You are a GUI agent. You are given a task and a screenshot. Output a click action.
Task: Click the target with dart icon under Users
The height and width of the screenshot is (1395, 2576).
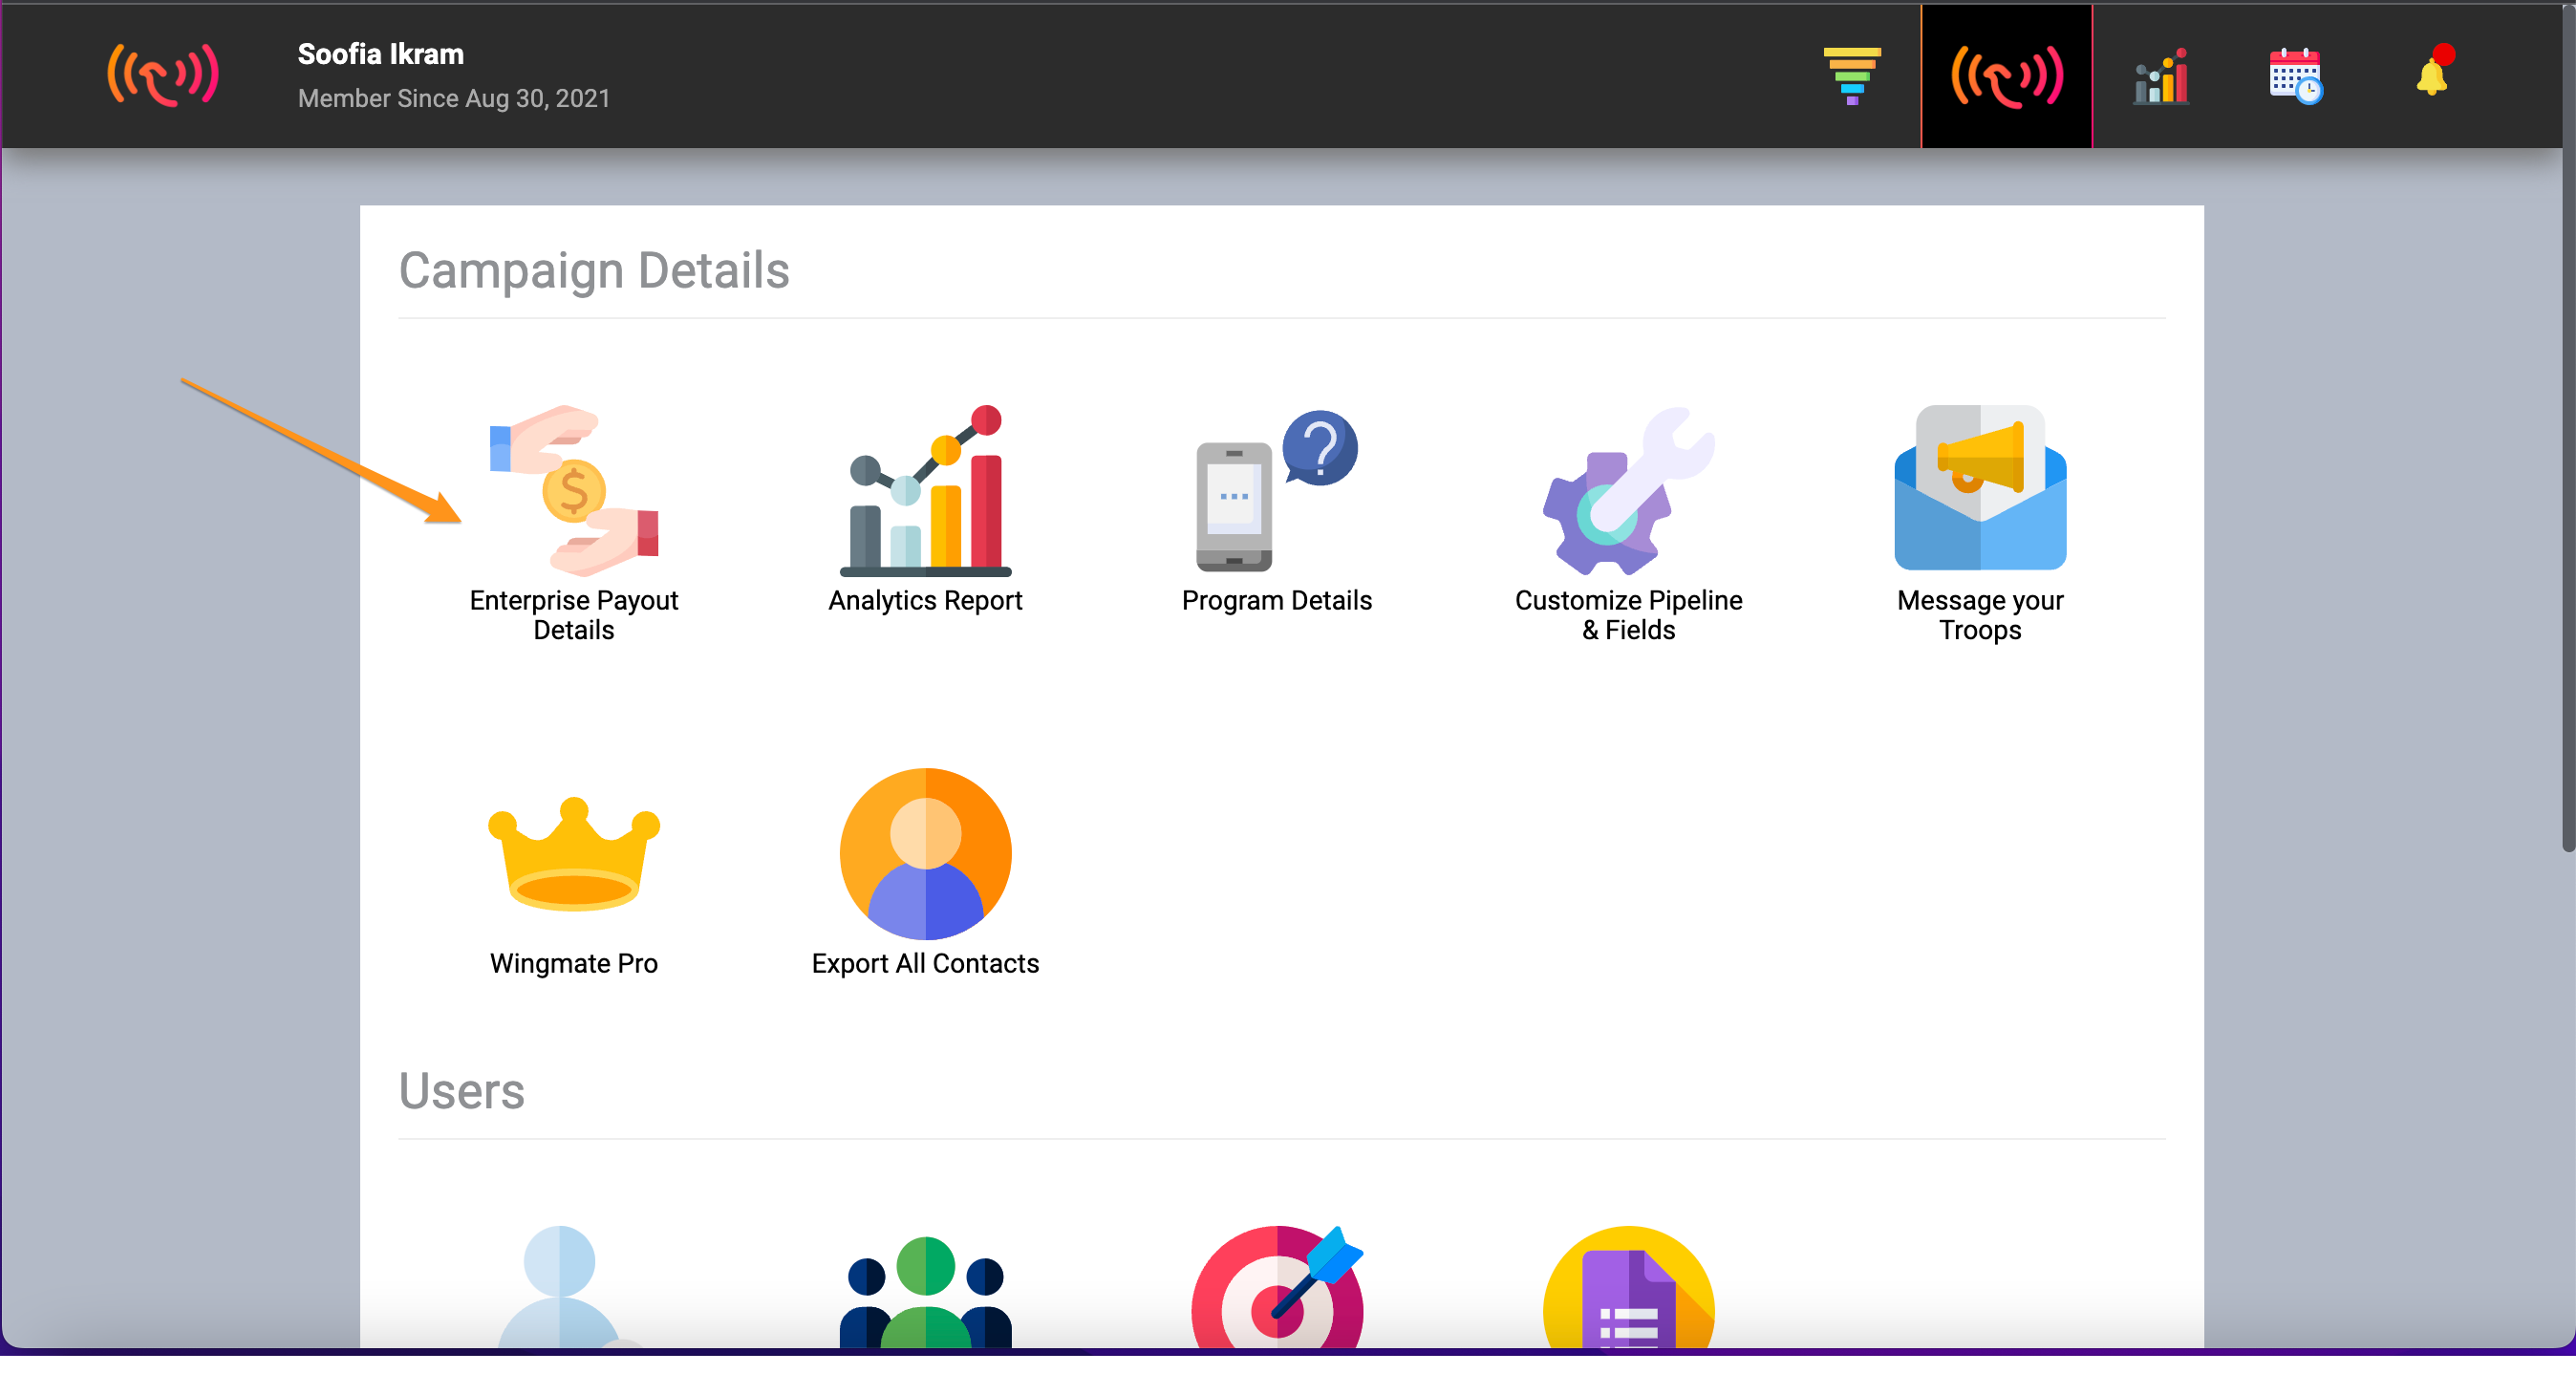(1277, 1287)
